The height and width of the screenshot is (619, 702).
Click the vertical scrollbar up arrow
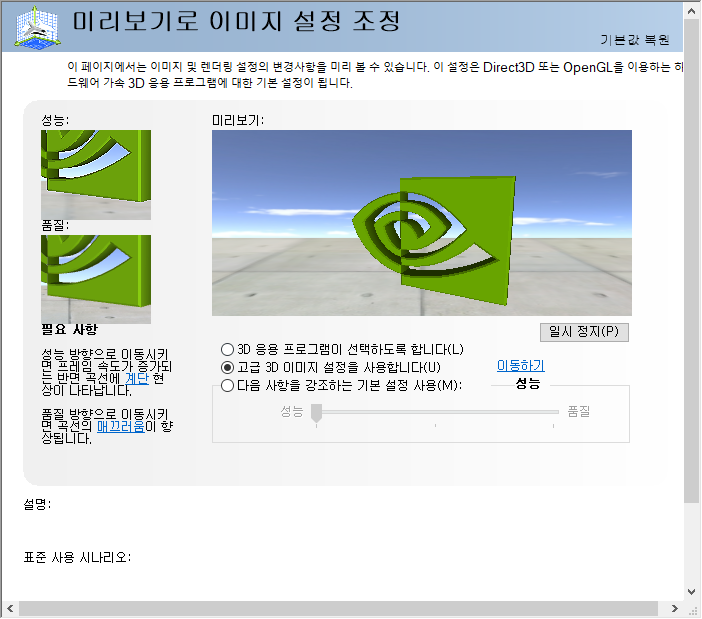pyautogui.click(x=692, y=11)
